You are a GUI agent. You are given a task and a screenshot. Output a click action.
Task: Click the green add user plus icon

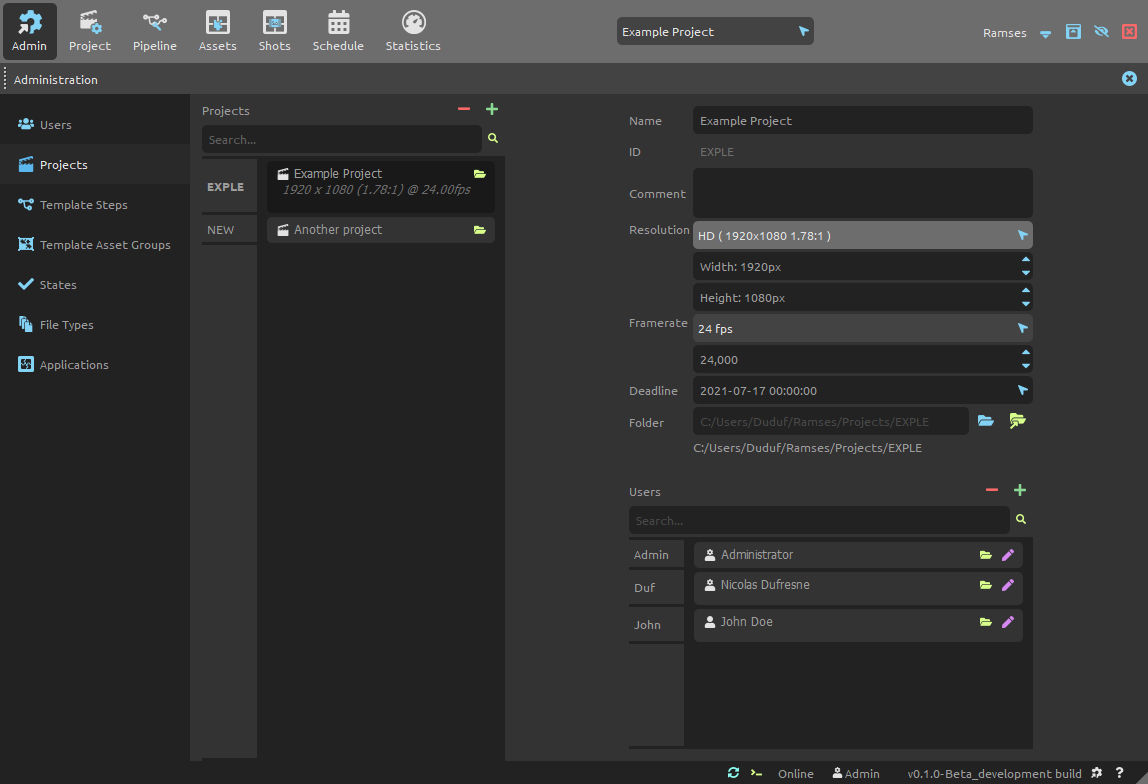pos(1020,490)
